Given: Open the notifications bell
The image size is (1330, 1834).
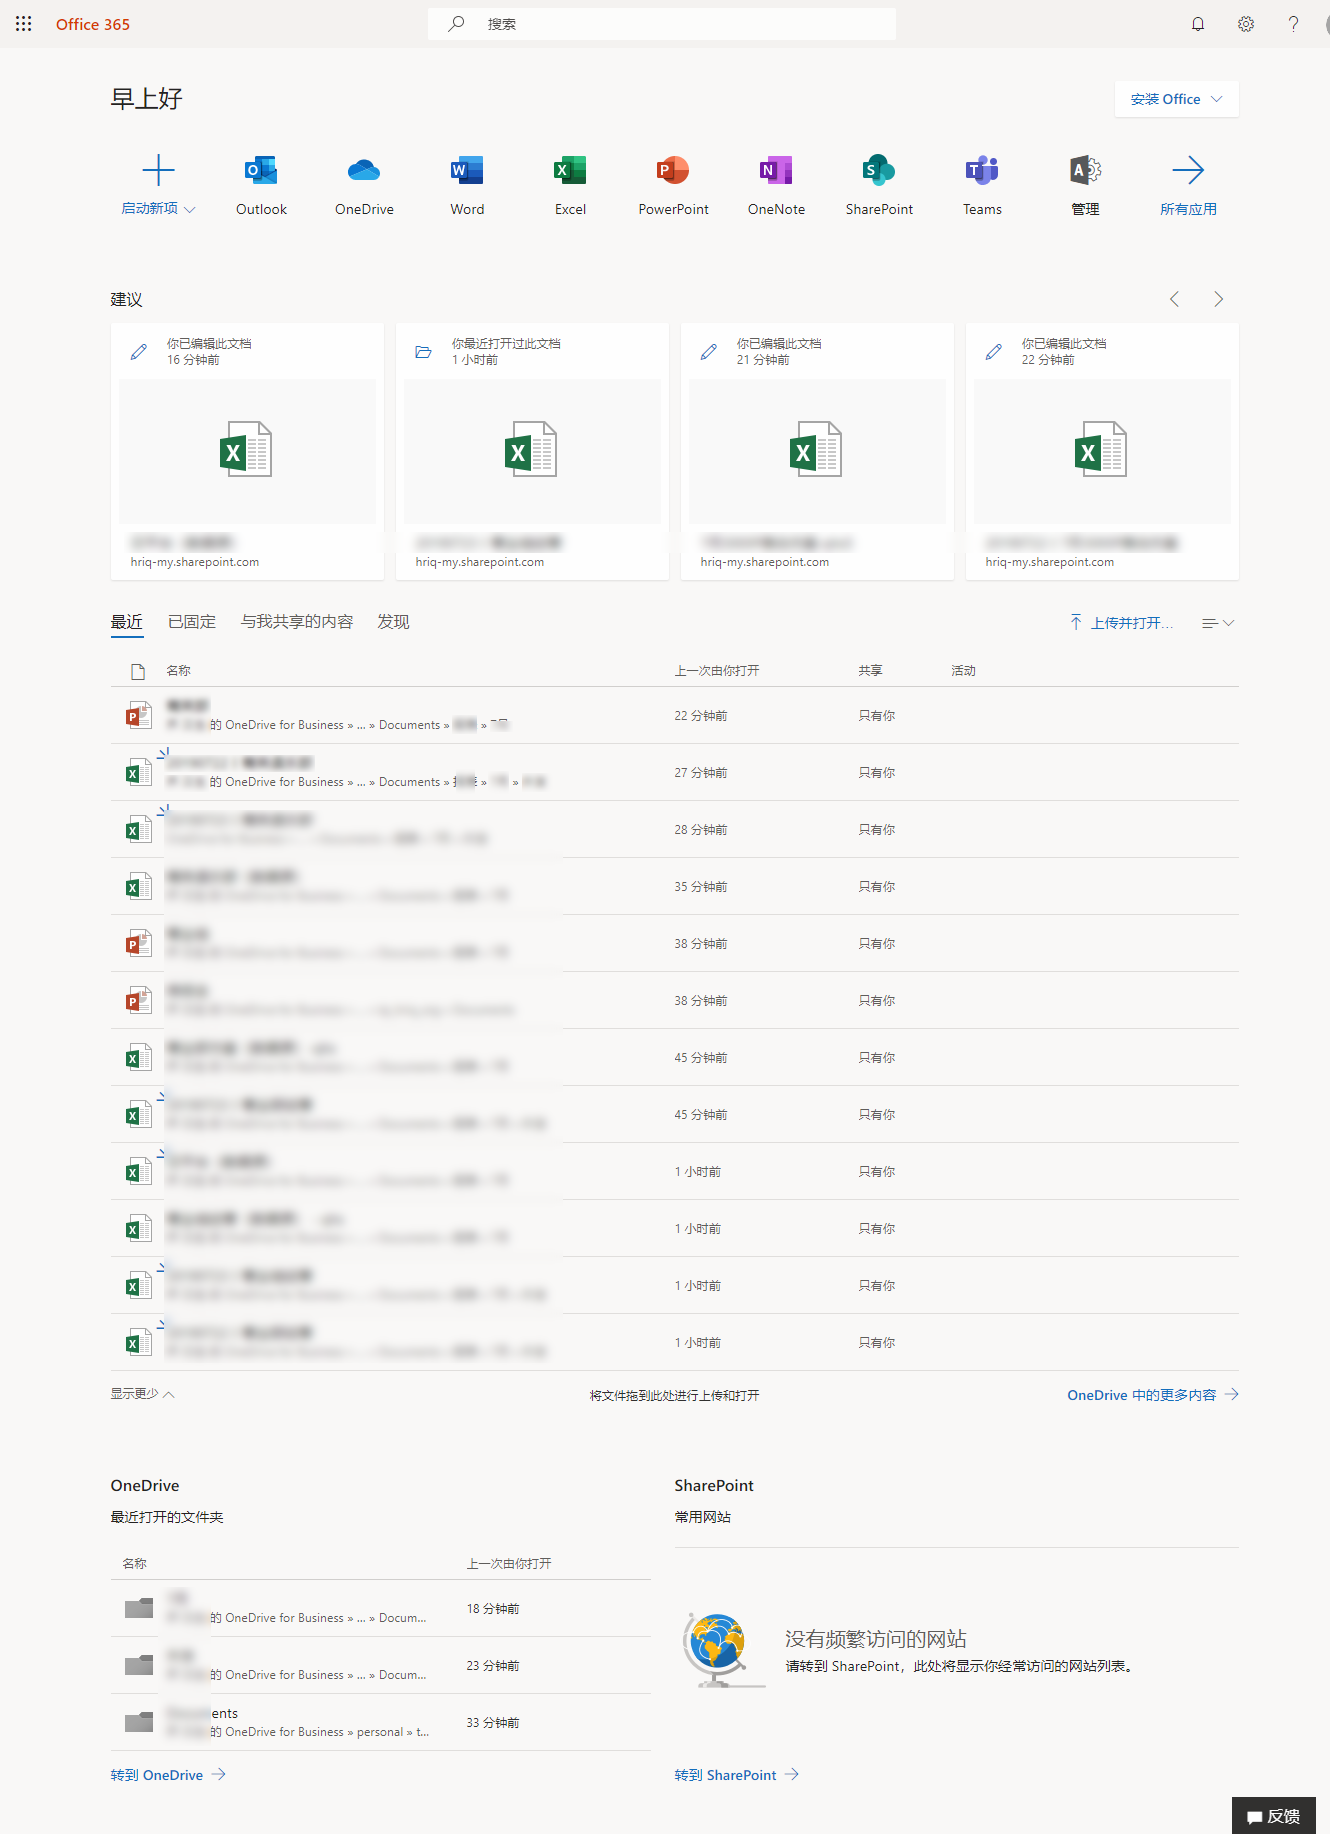Looking at the screenshot, I should tap(1198, 24).
